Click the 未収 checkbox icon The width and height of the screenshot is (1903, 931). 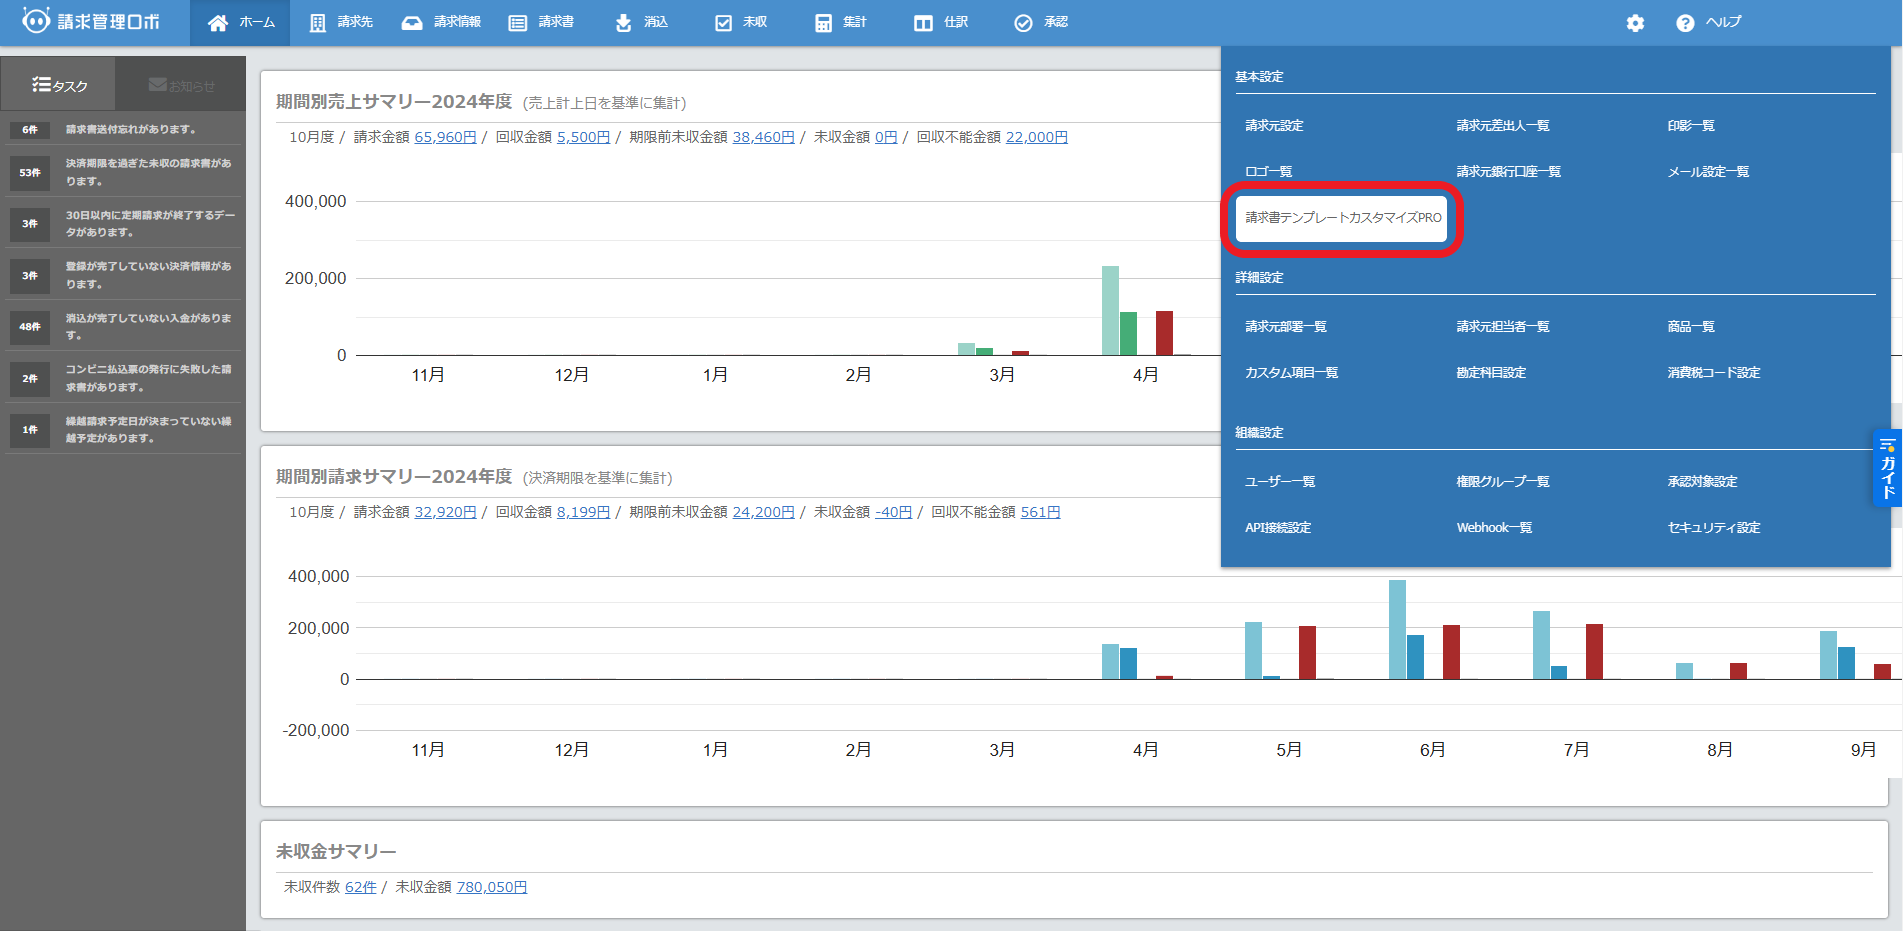point(723,23)
